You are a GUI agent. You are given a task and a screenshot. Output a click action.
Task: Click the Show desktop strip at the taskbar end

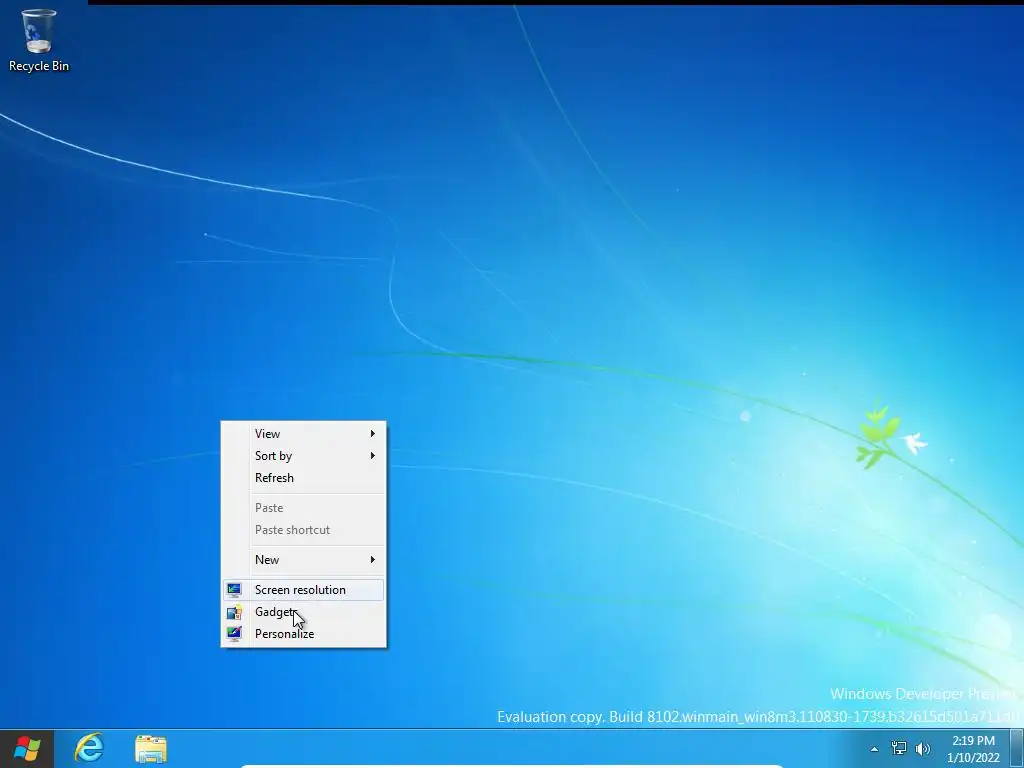[x=1016, y=748]
